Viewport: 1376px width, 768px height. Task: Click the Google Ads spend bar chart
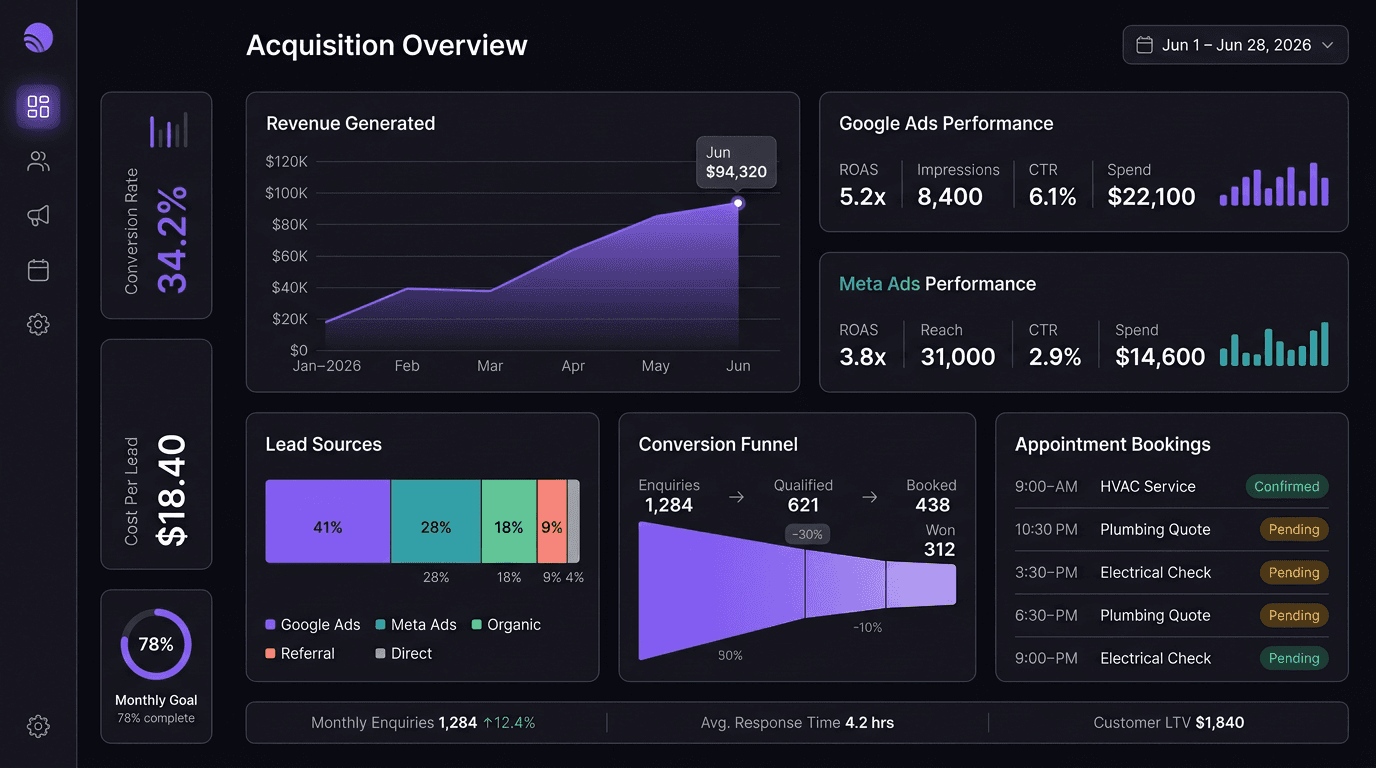tap(1274, 185)
